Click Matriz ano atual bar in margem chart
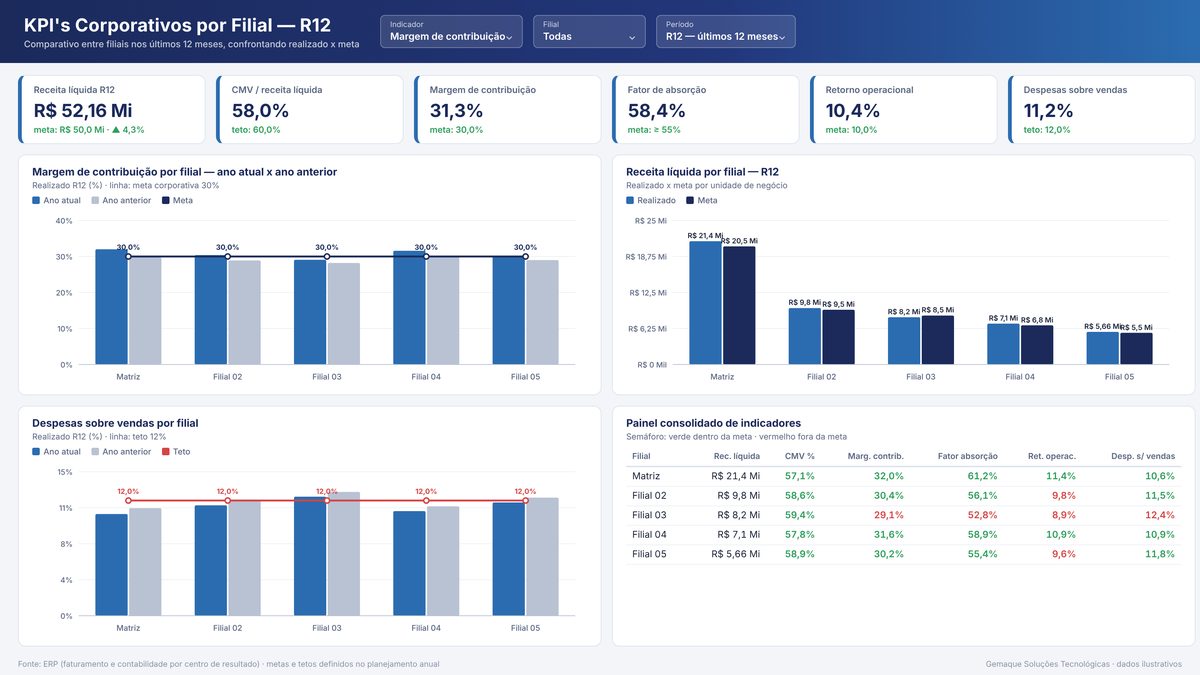1200x675 pixels. (111, 307)
